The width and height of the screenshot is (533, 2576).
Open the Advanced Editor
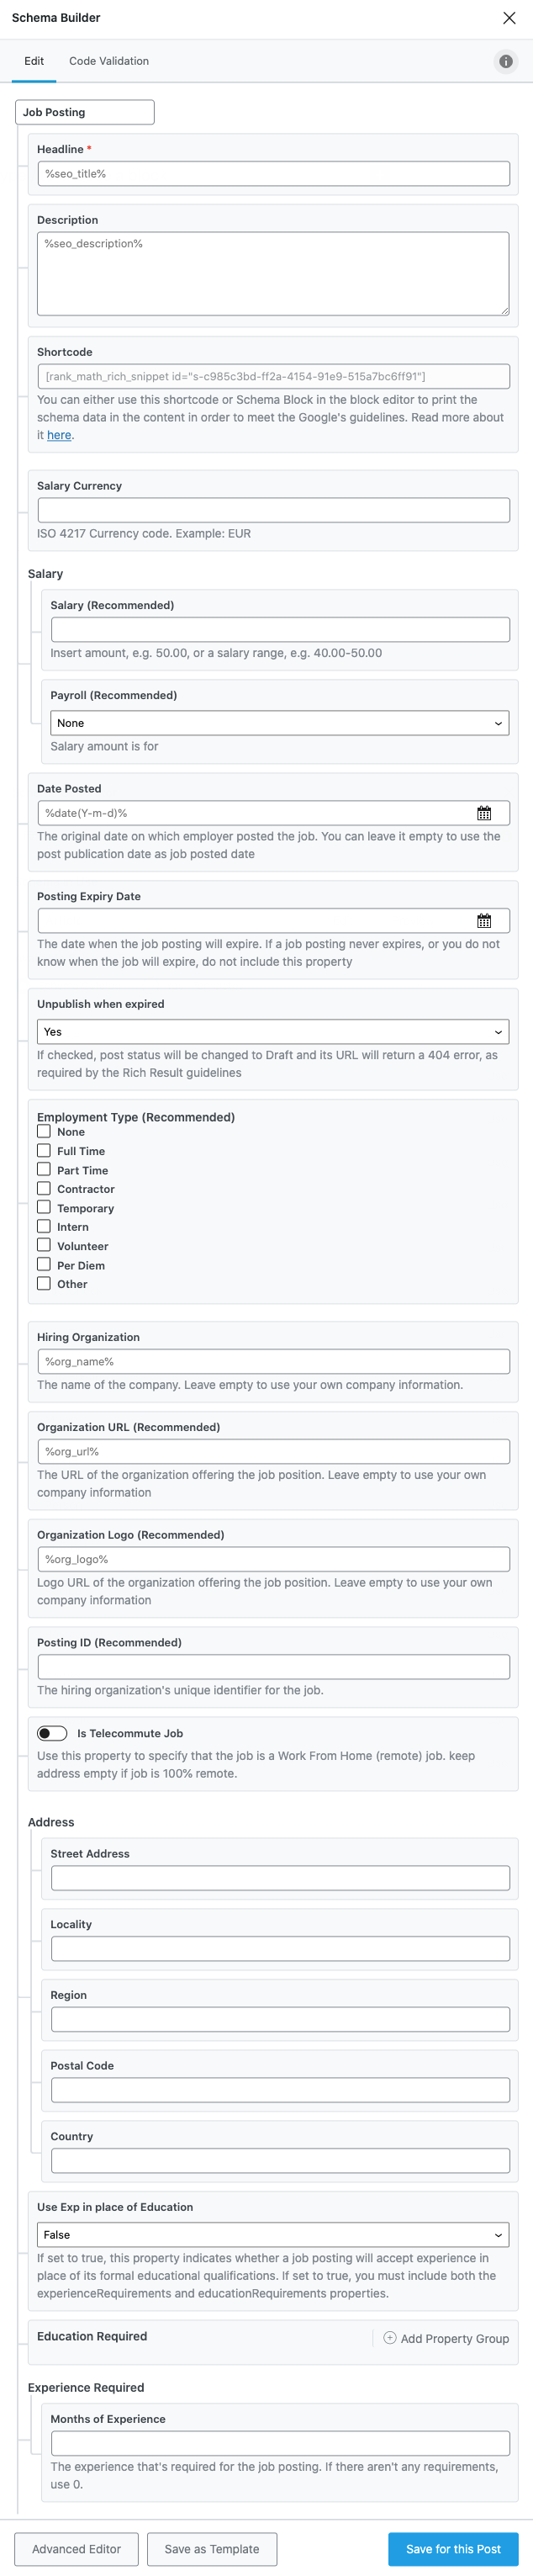76,2549
